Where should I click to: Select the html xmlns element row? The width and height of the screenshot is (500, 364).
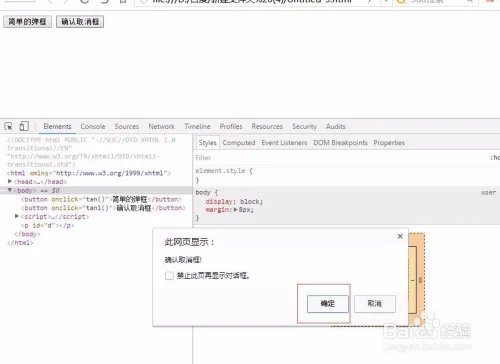89,173
